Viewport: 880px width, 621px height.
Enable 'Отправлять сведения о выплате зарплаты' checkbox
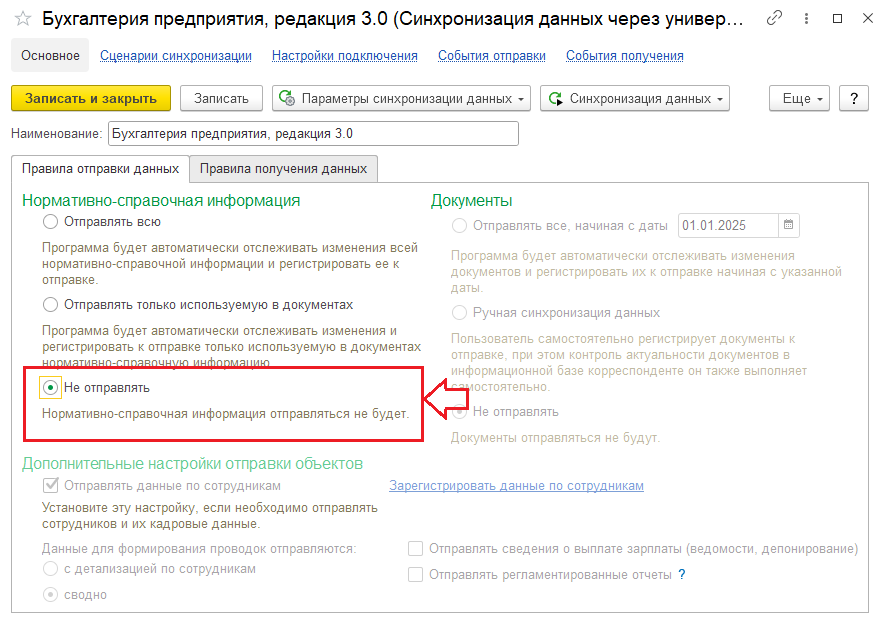(415, 549)
